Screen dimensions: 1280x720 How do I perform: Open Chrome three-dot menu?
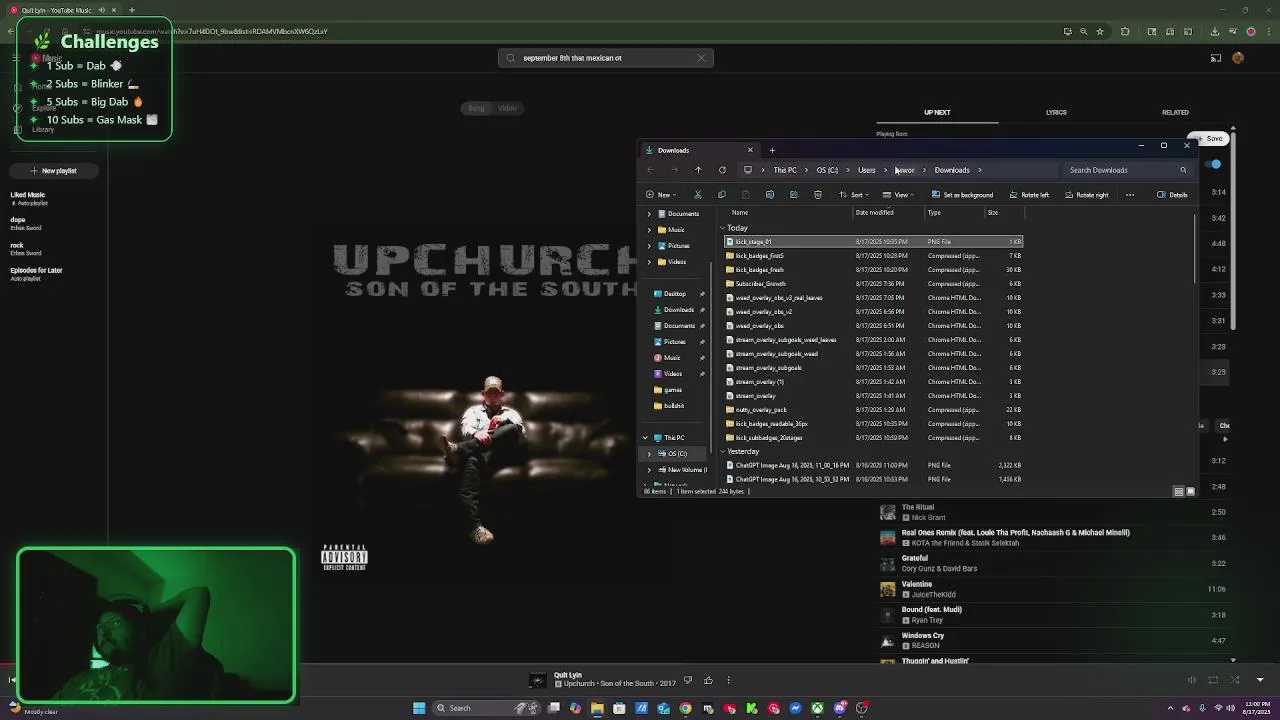tap(1267, 32)
